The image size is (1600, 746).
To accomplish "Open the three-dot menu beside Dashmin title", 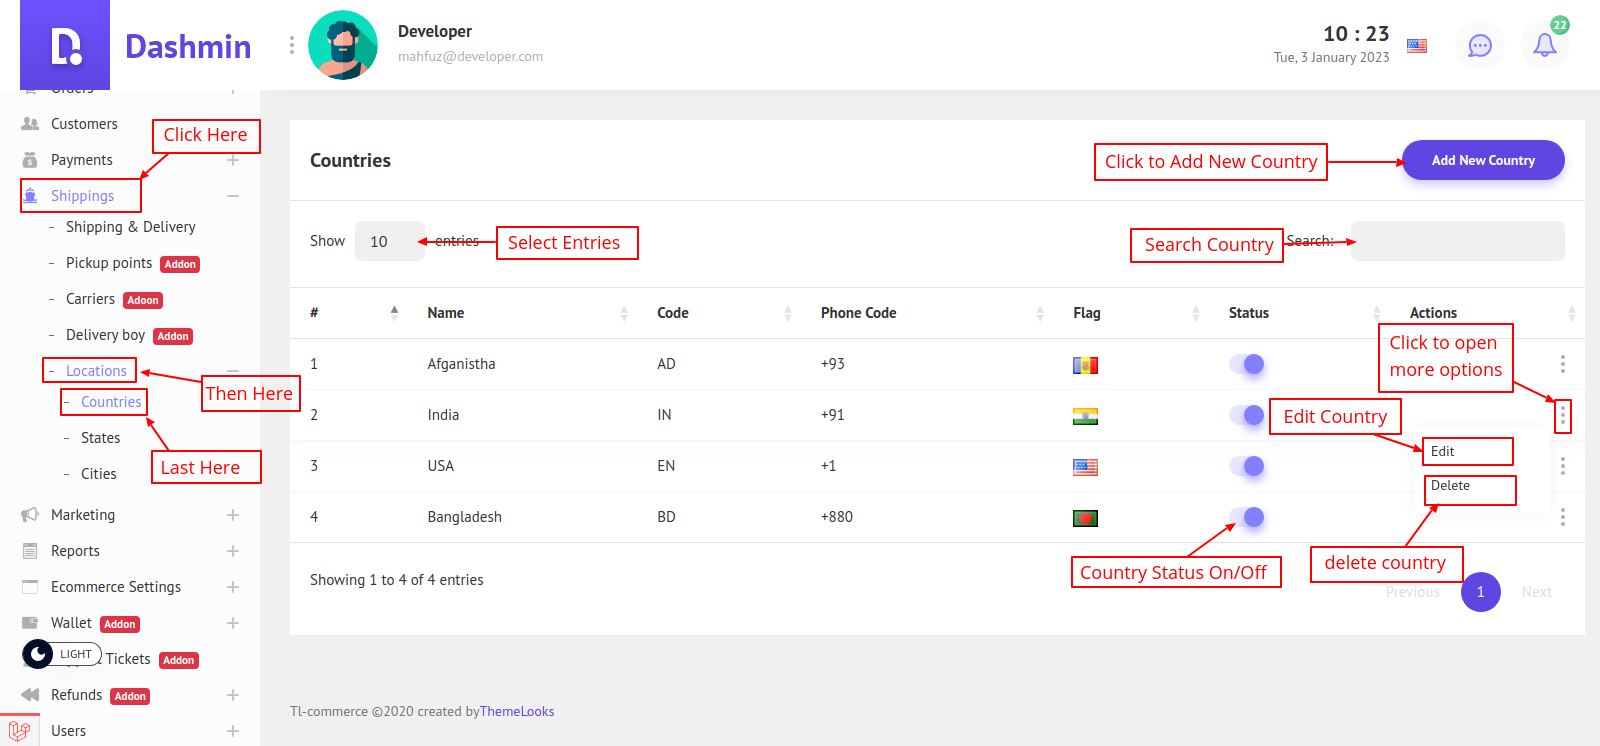I will tap(291, 45).
